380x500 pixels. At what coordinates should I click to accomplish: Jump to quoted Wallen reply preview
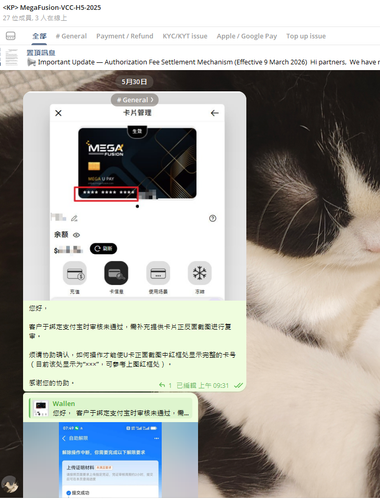click(111, 408)
